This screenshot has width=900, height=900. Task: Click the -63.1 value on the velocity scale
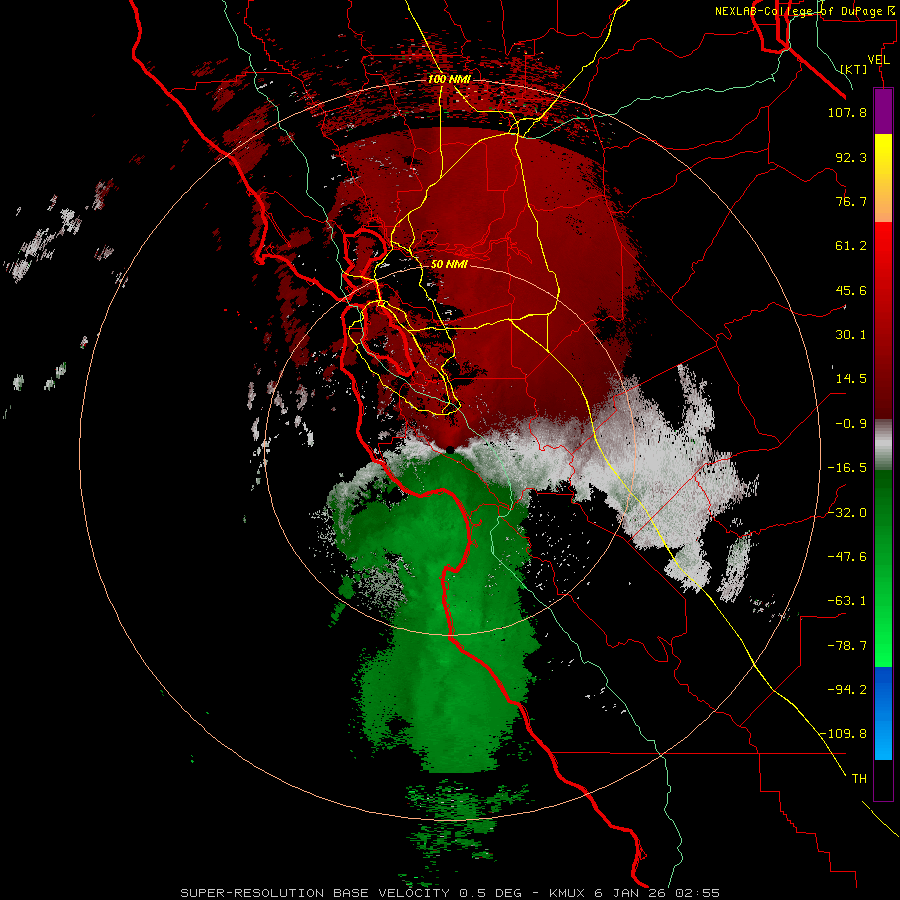(847, 601)
